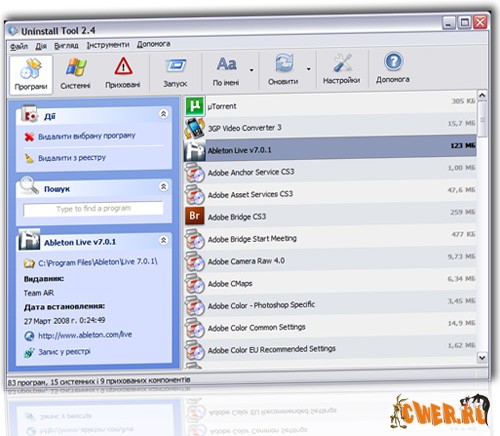This screenshot has width=500, height=436.
Task: Select µTorrent in the program list
Action: [330, 106]
